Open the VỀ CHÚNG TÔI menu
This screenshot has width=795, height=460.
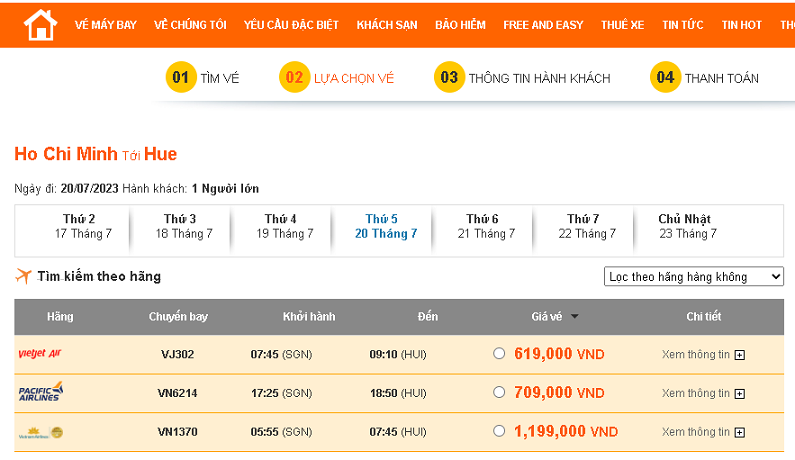[x=190, y=25]
